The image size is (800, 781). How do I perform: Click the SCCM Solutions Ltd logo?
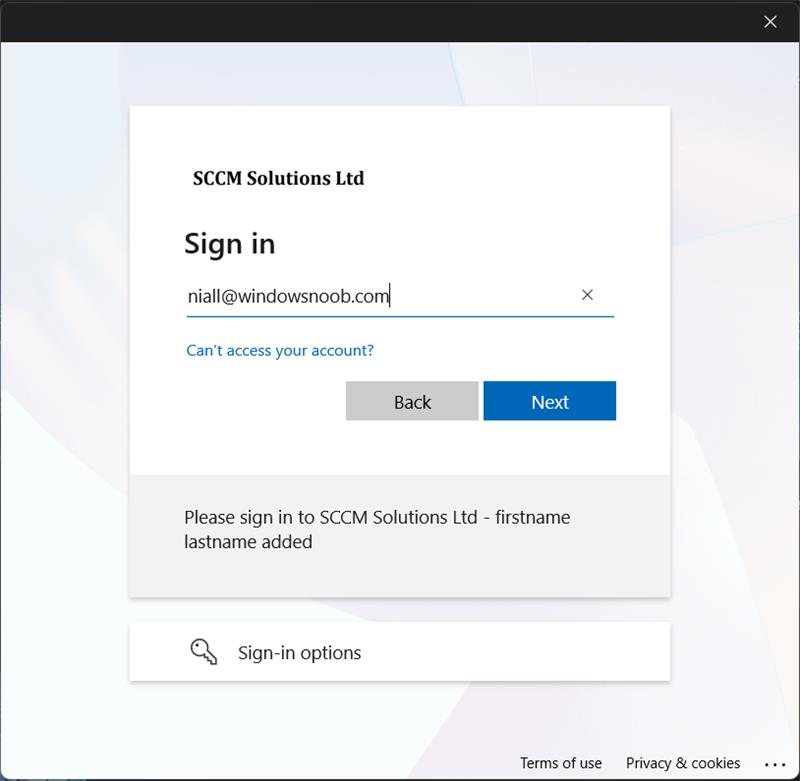pos(278,179)
